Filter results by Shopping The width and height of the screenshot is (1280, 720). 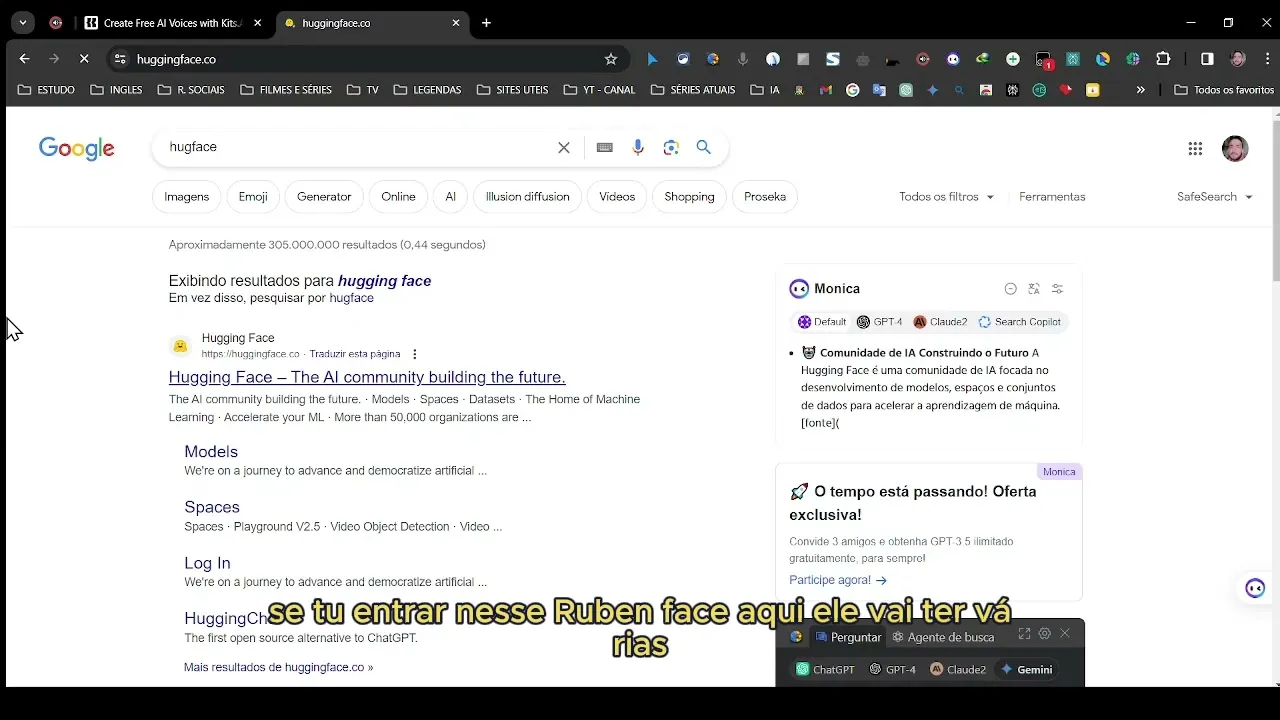tap(690, 197)
